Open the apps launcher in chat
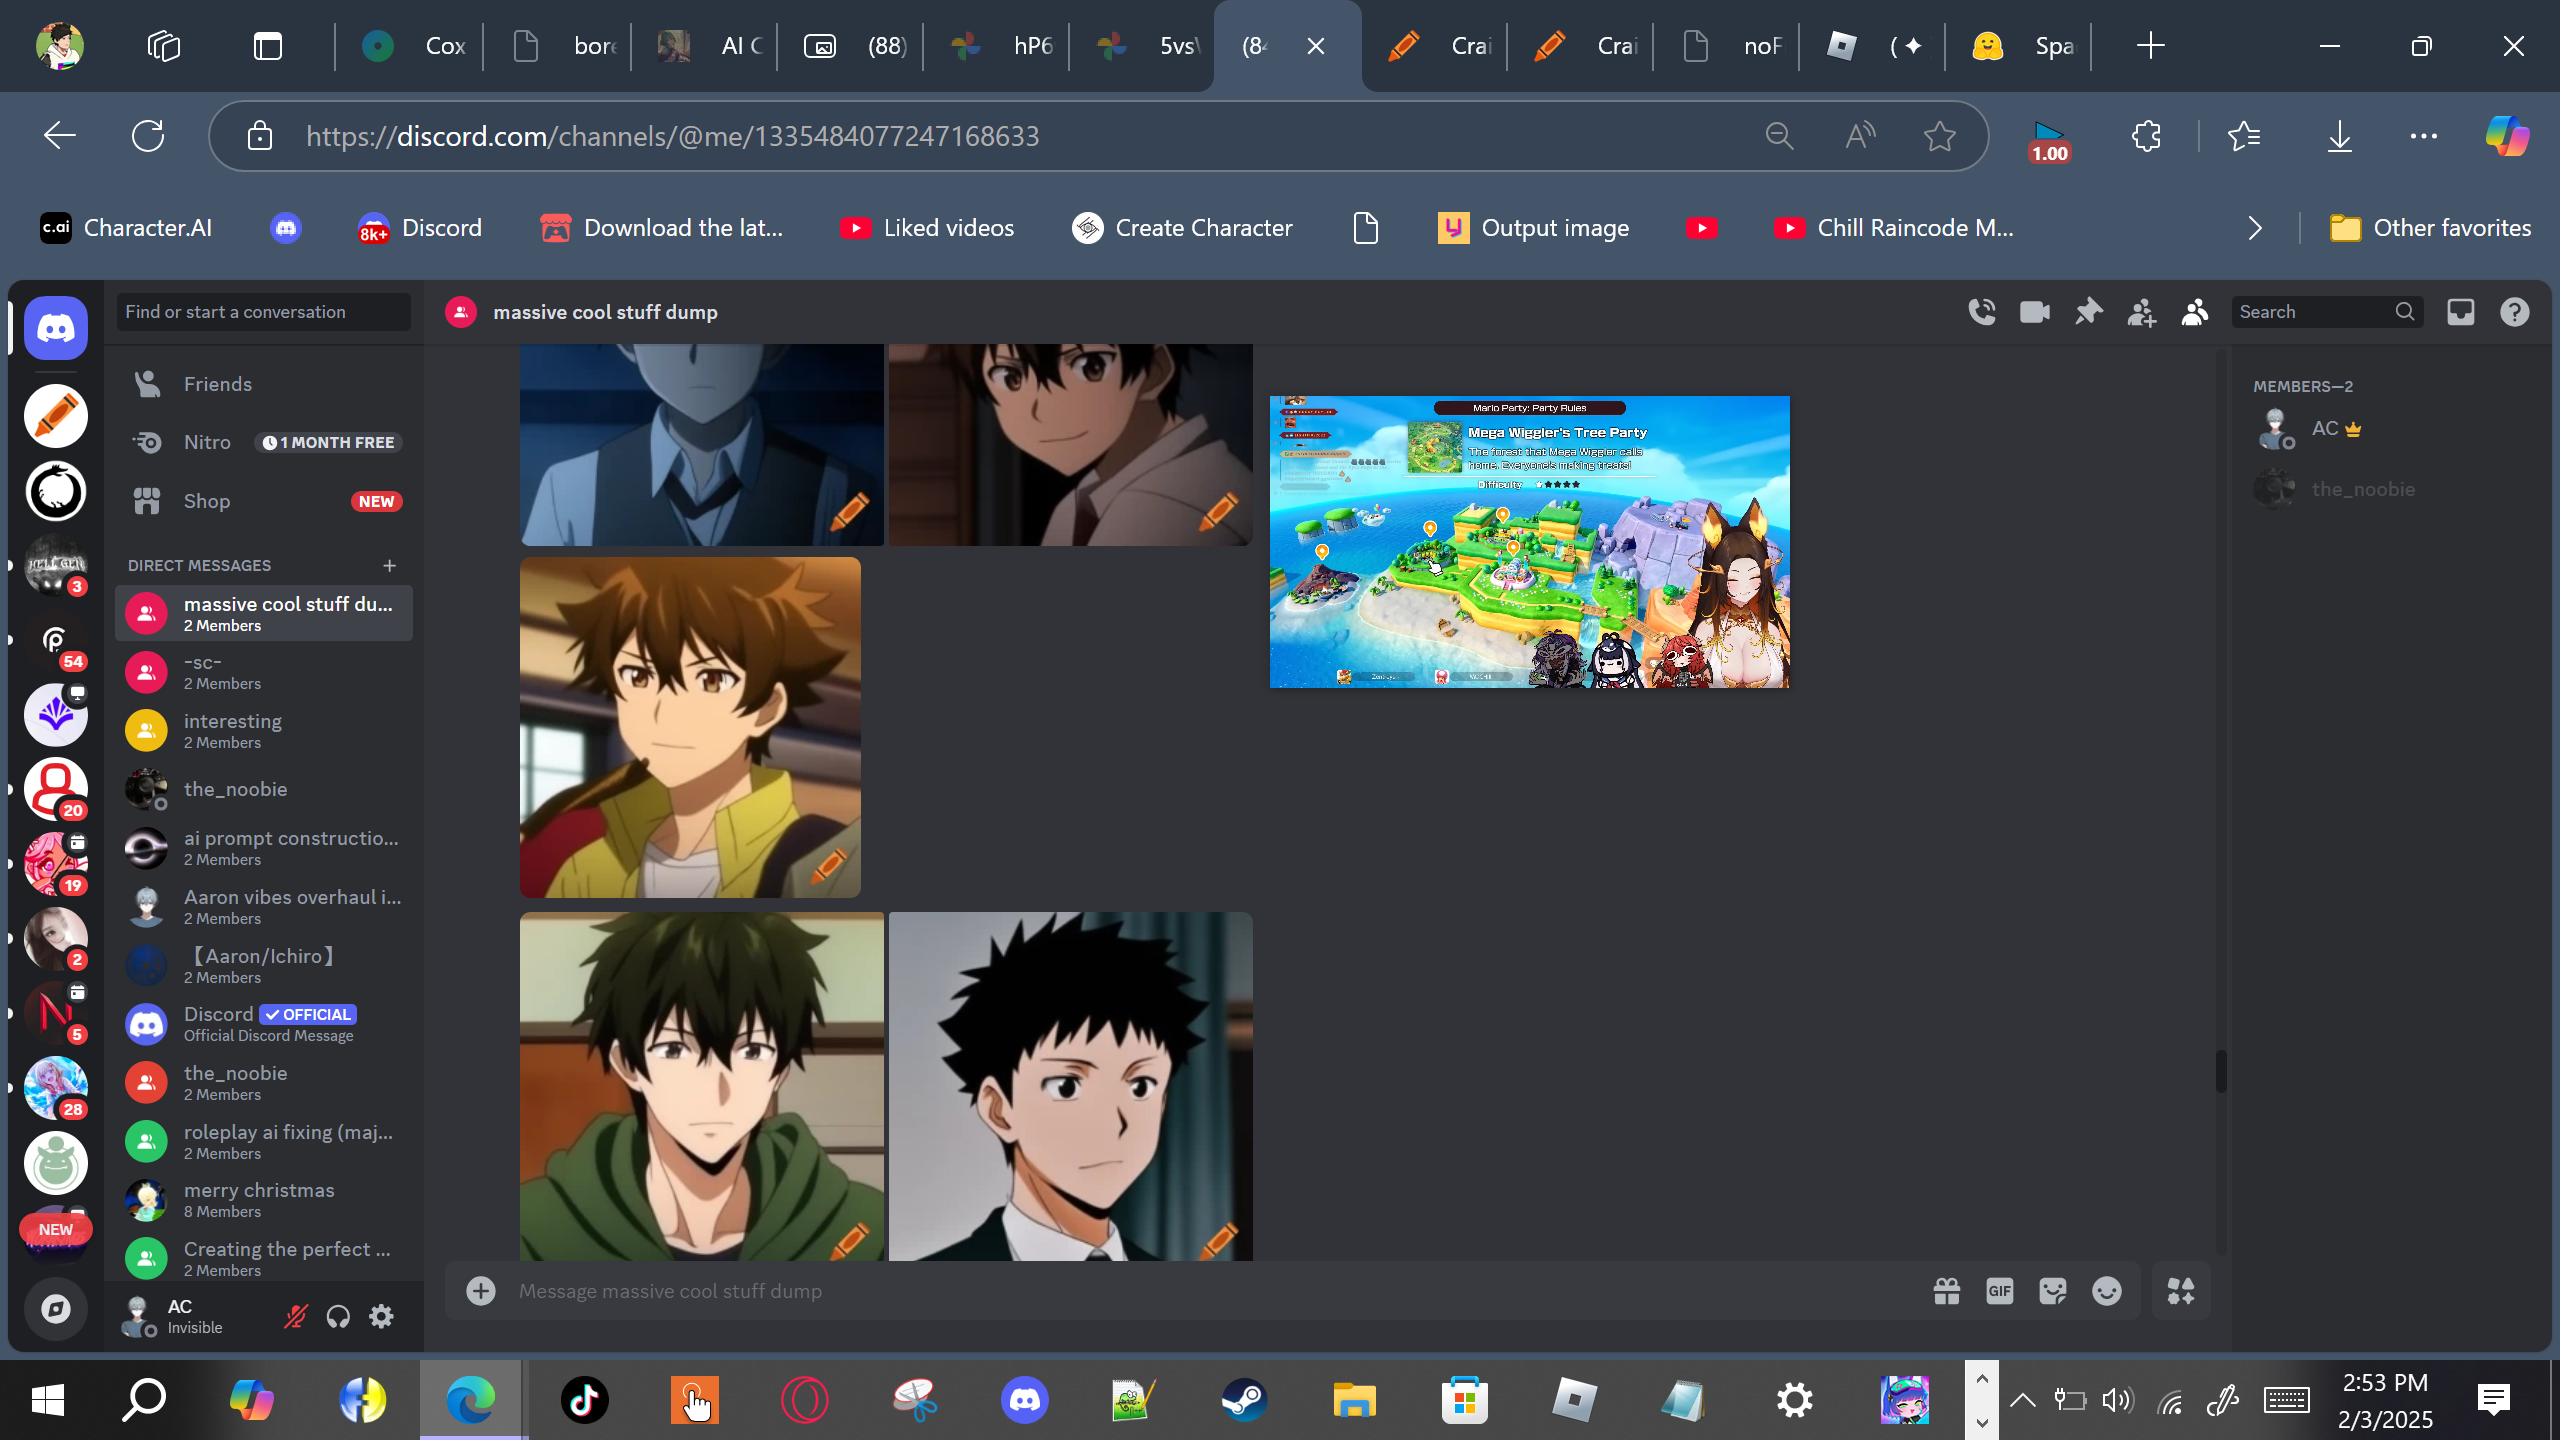The width and height of the screenshot is (2560, 1440). (x=2181, y=1291)
